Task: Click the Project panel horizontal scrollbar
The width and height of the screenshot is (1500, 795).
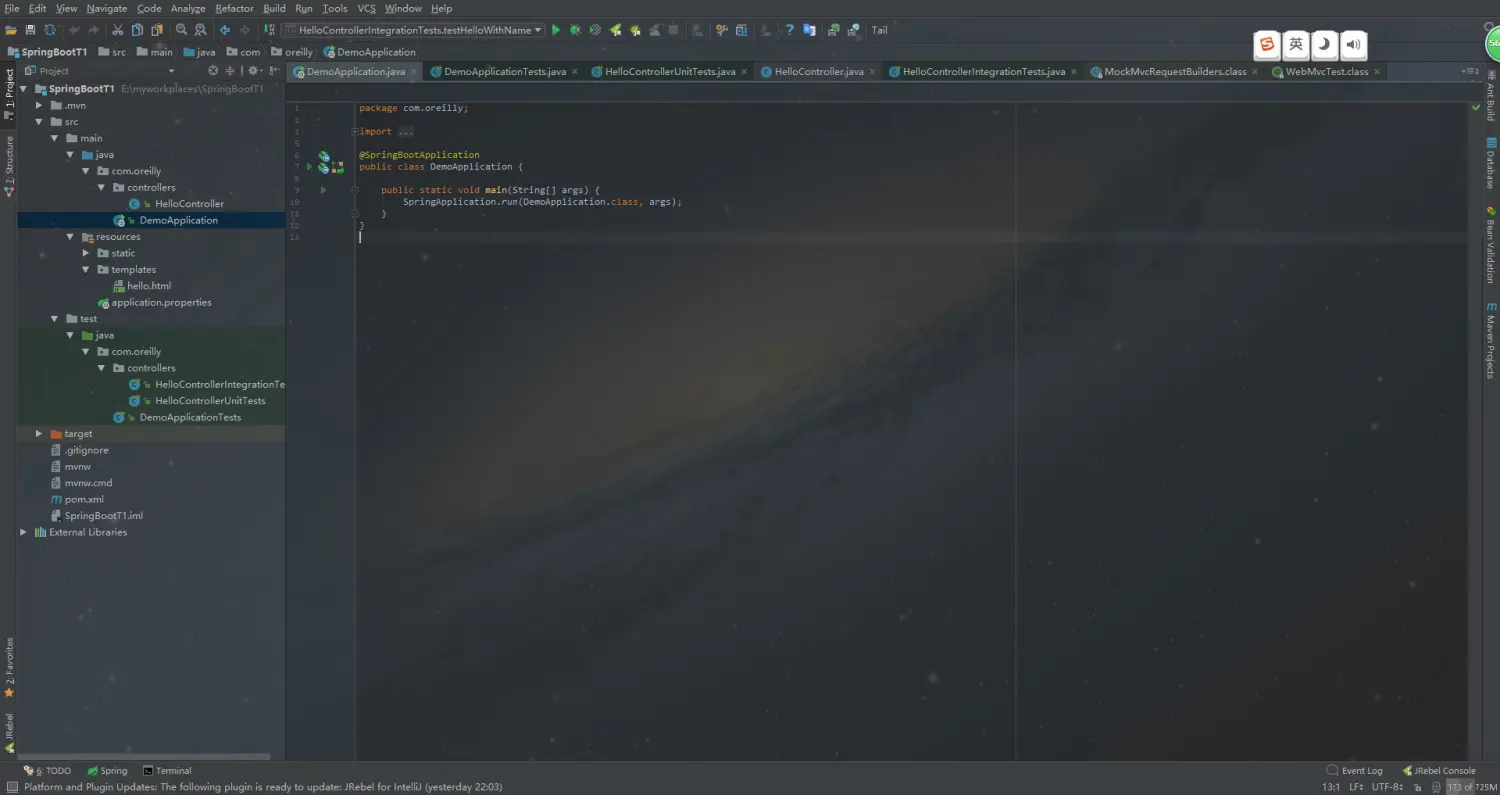Action: (145, 757)
